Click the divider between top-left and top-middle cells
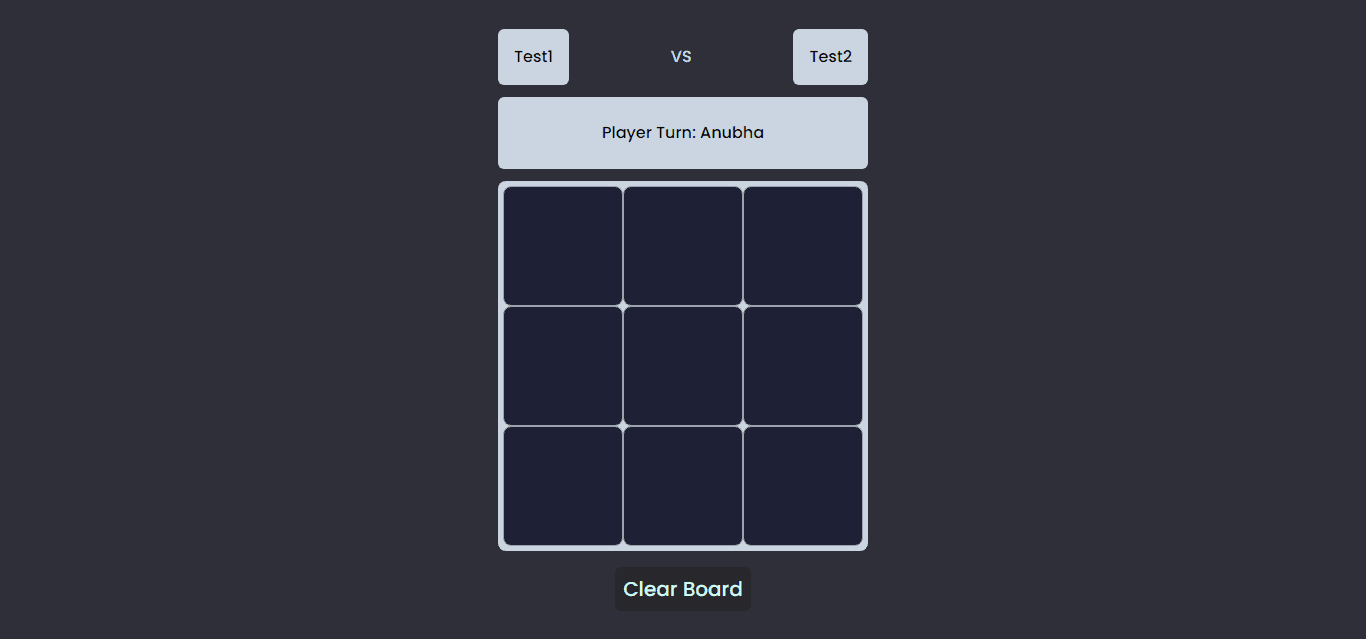The width and height of the screenshot is (1366, 639). [x=623, y=246]
